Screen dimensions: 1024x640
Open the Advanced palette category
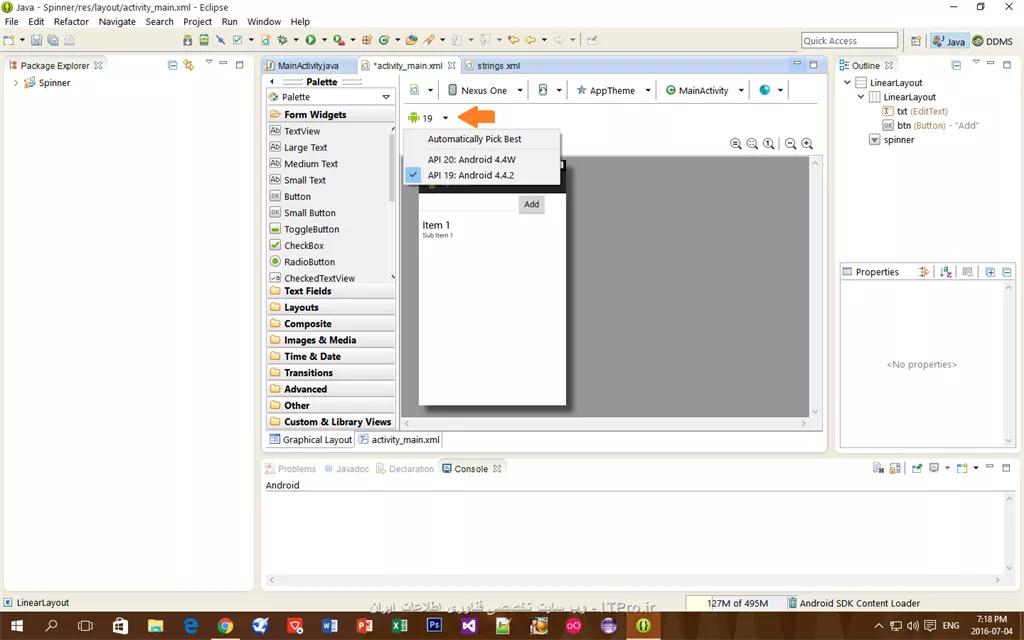(330, 389)
